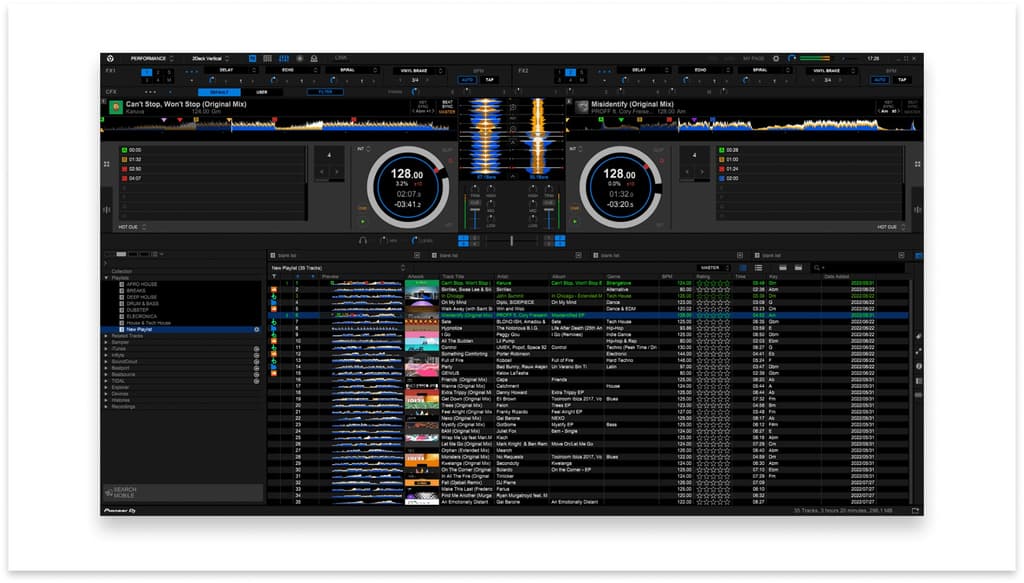Select the DEEP HOUSE playlist

click(140, 297)
